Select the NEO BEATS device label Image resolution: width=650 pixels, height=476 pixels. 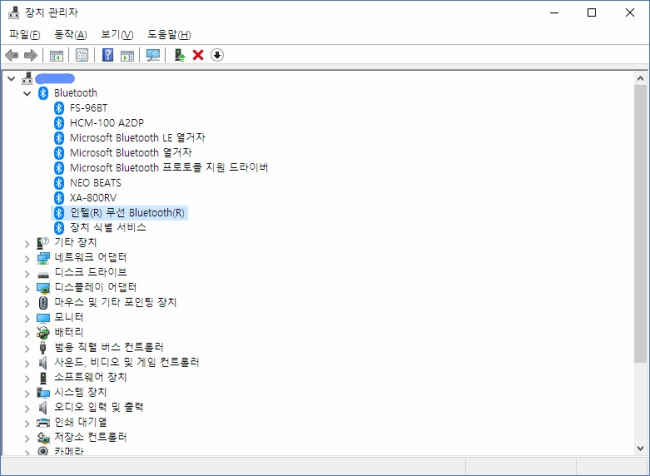click(96, 183)
